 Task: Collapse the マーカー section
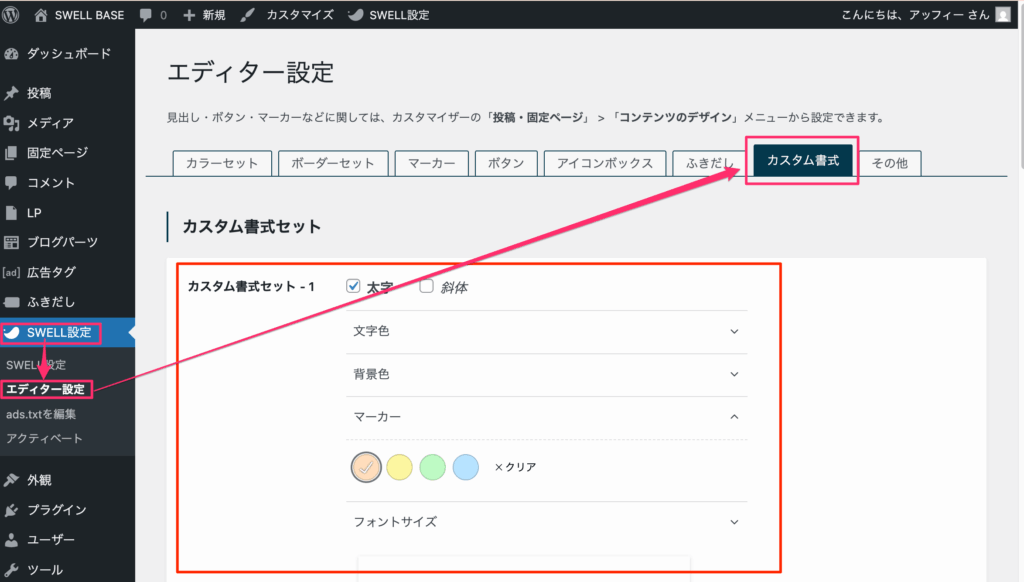point(734,416)
